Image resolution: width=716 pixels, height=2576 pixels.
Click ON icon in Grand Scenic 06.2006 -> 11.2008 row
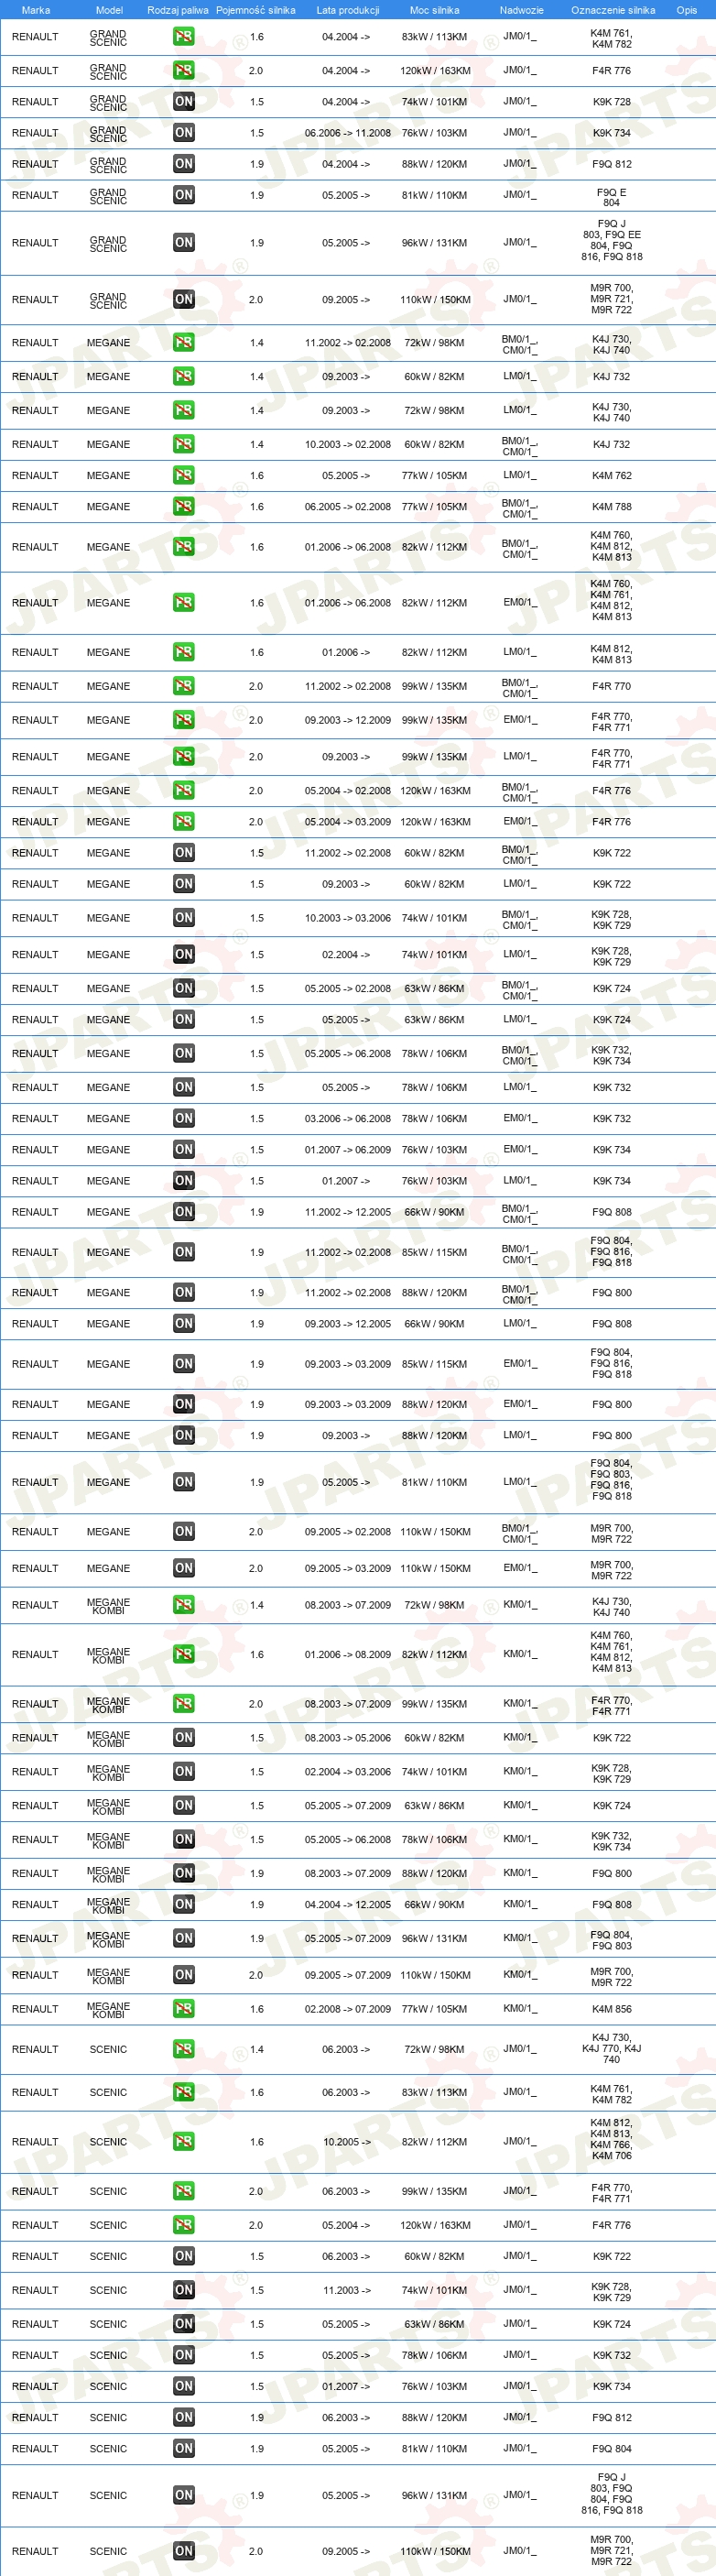pos(184,133)
